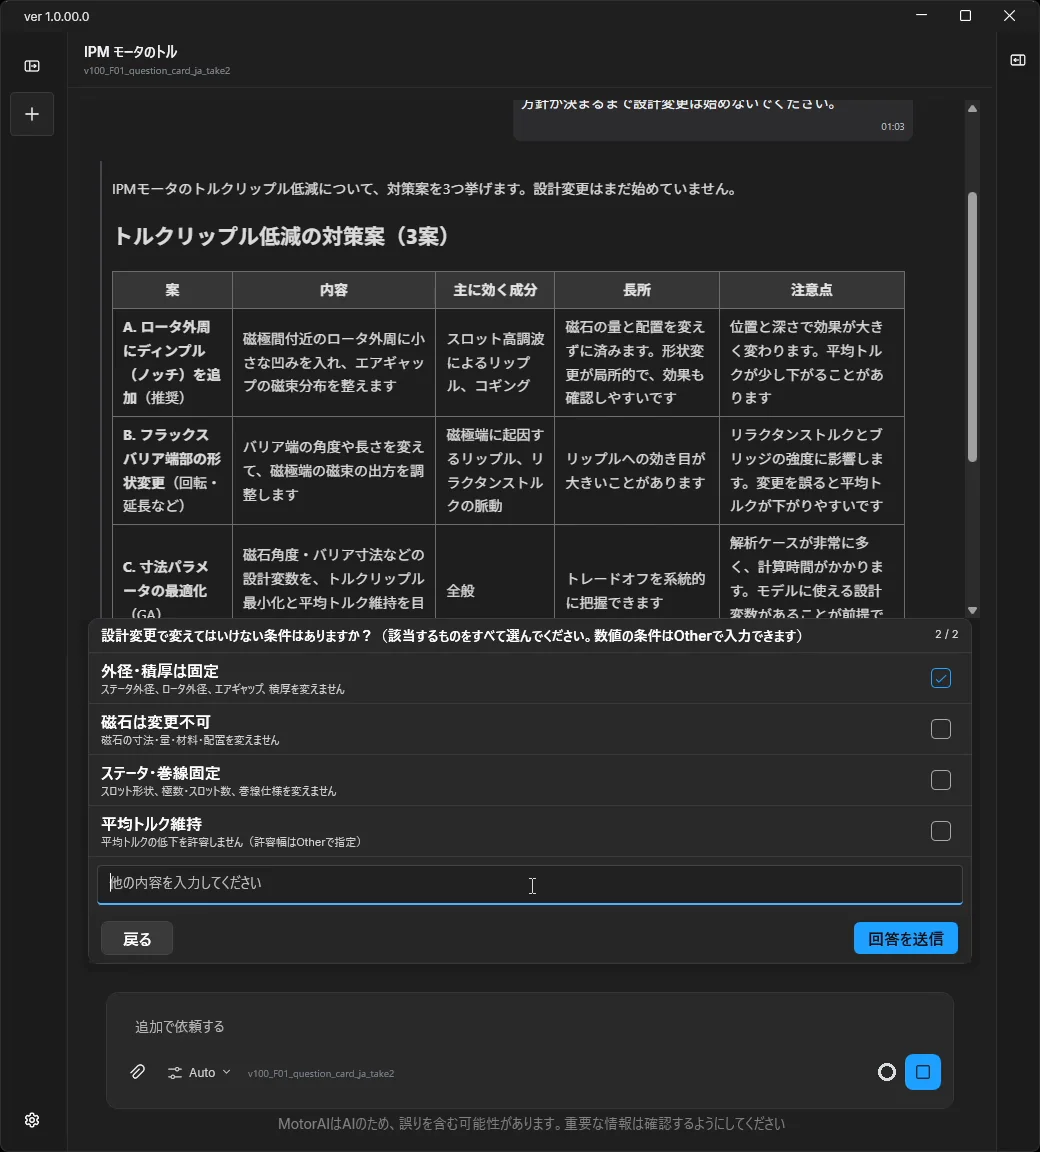Close the application window
The width and height of the screenshot is (1040, 1152).
click(1010, 15)
